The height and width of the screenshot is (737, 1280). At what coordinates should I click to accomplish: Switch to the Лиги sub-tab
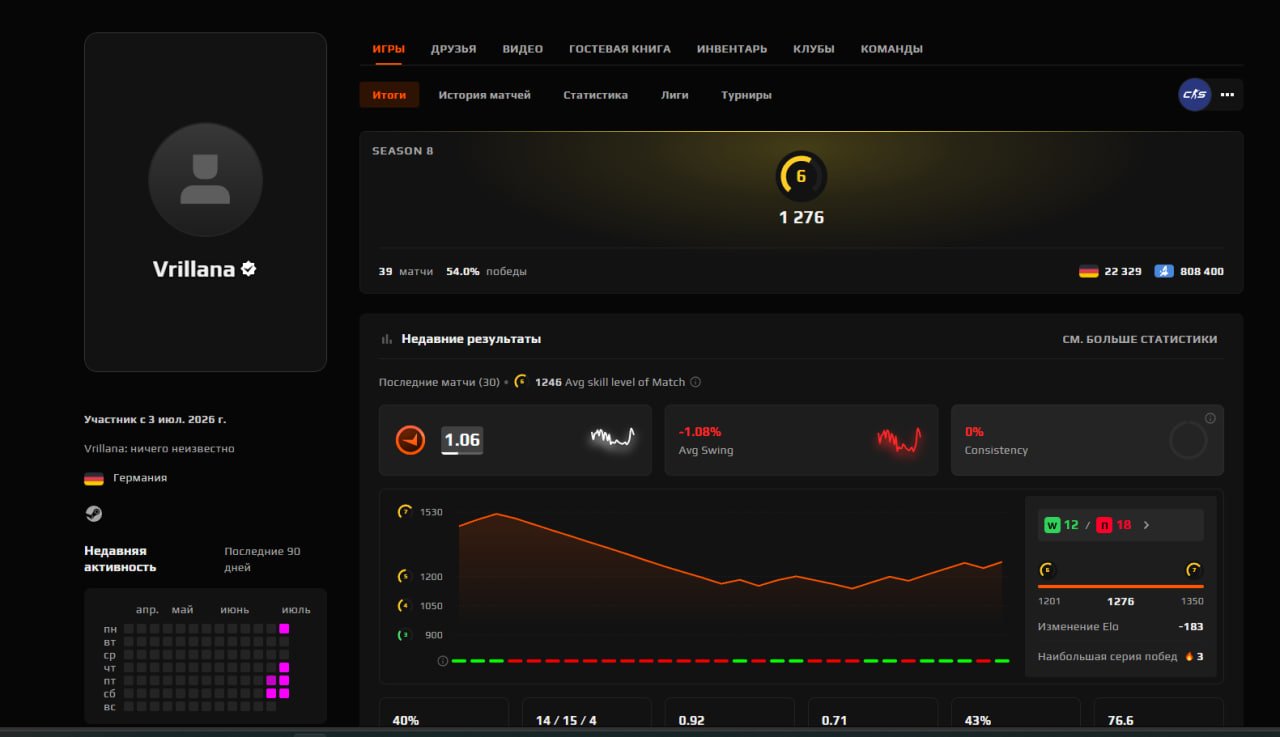674,95
